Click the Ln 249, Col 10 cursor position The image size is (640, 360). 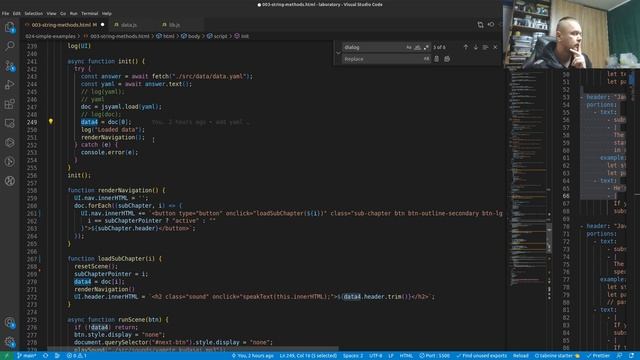(308, 356)
